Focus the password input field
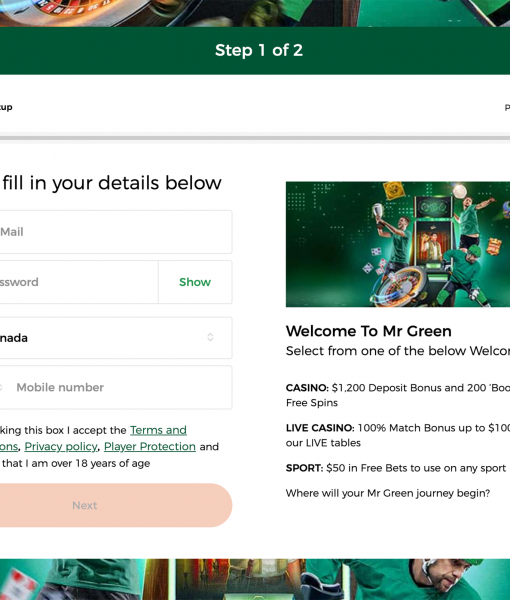The image size is (510, 600). coord(79,282)
